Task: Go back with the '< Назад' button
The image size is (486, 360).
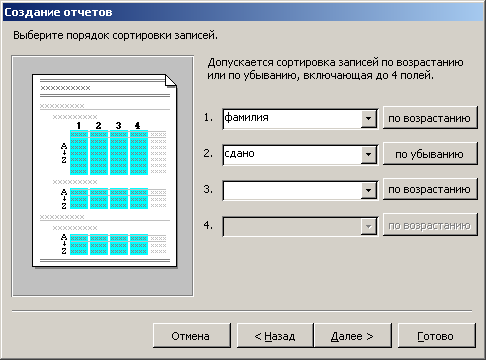Action: click(275, 336)
